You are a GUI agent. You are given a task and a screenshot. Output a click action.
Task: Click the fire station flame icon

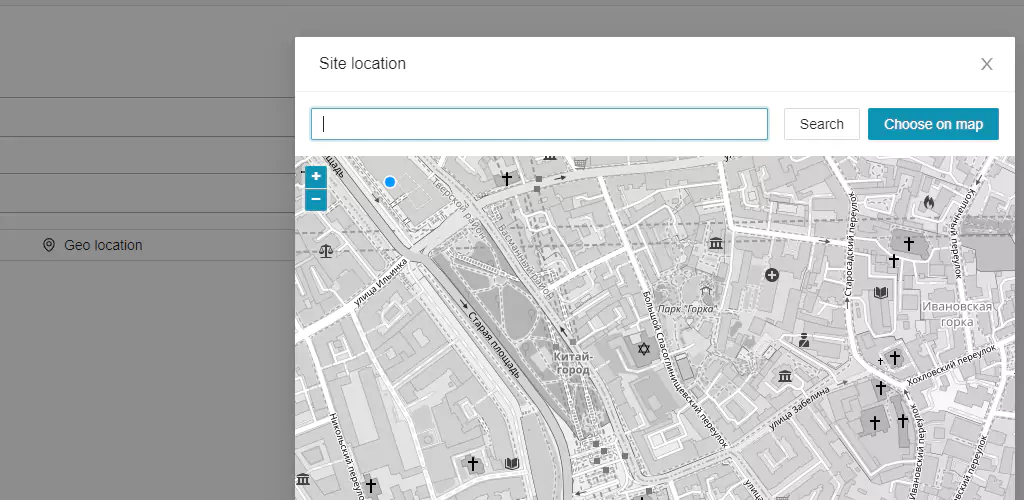[928, 203]
